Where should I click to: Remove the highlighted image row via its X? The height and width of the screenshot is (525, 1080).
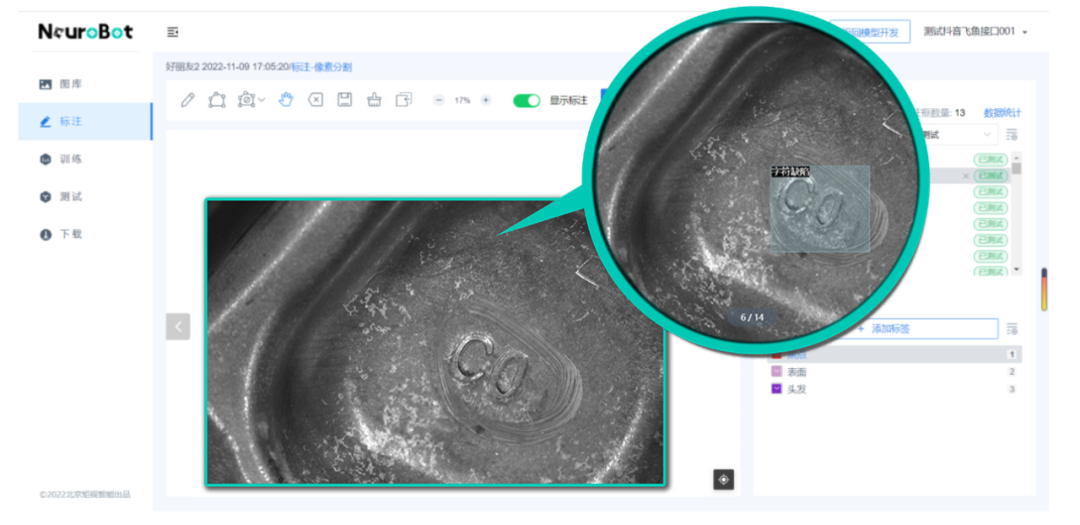pyautogui.click(x=966, y=176)
